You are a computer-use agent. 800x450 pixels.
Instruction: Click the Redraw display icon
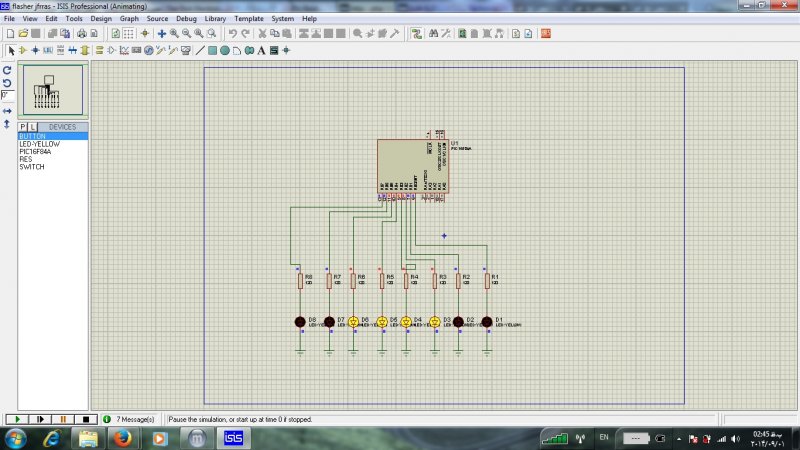point(116,34)
